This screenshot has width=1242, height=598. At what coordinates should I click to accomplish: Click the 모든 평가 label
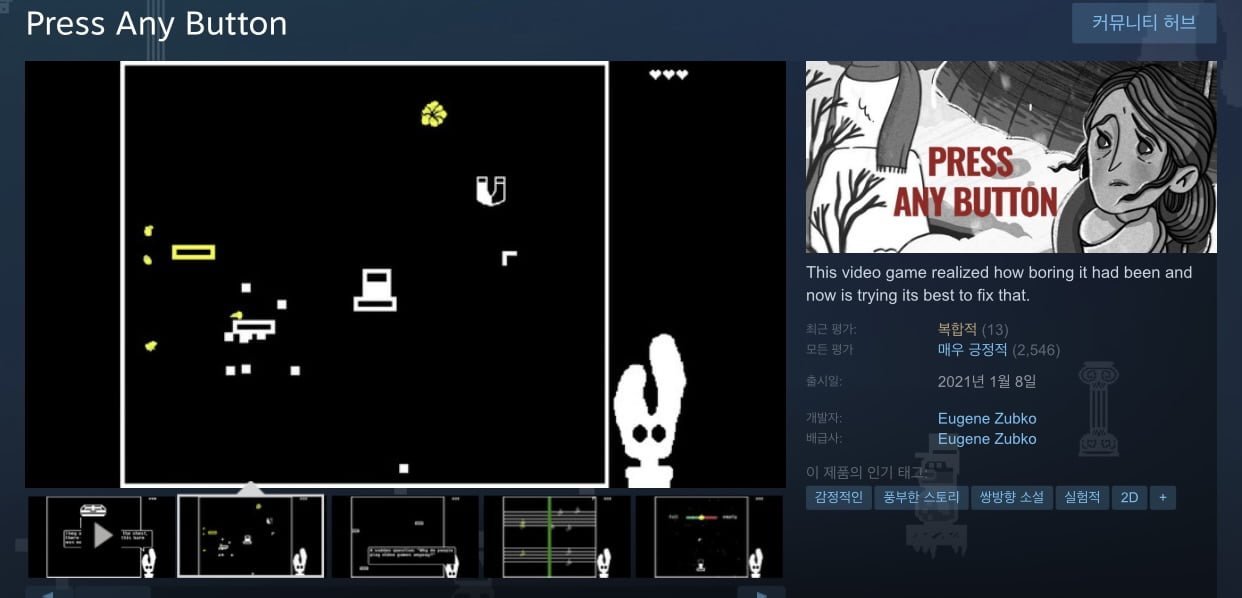click(x=829, y=350)
